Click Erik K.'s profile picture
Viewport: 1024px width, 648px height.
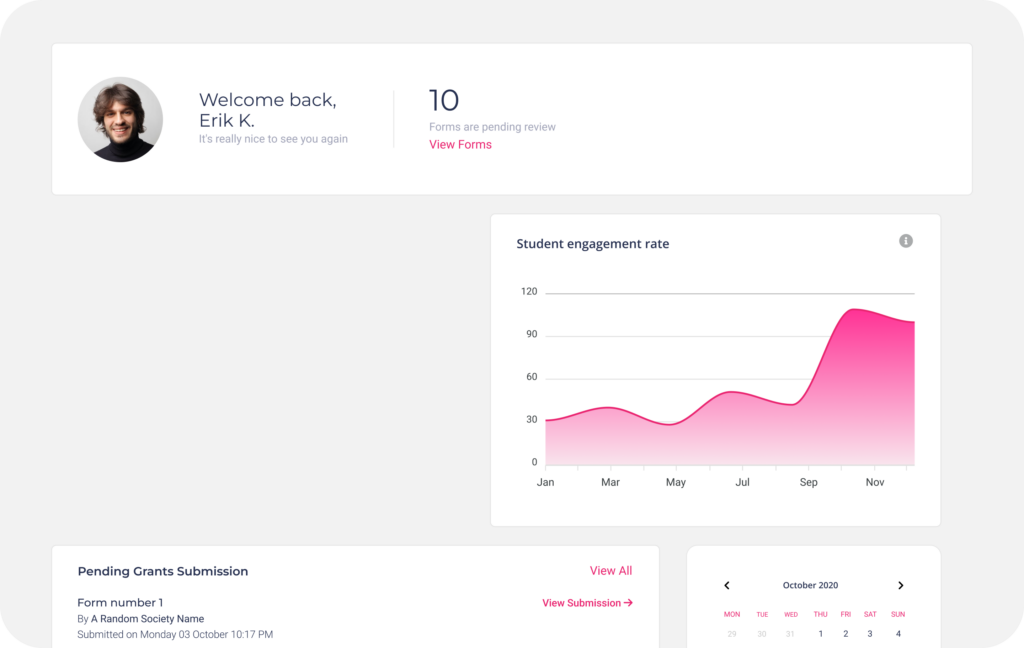[x=120, y=119]
